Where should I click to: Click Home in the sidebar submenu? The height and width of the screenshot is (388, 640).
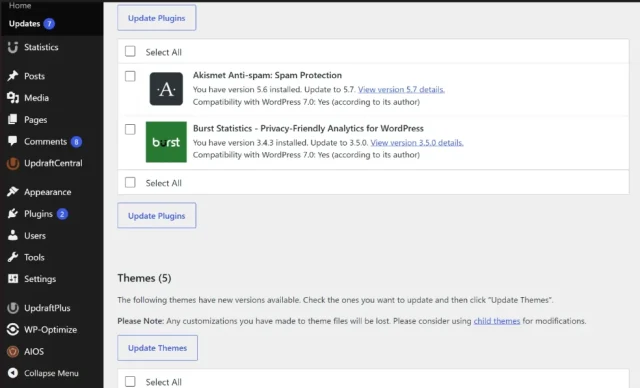20,5
